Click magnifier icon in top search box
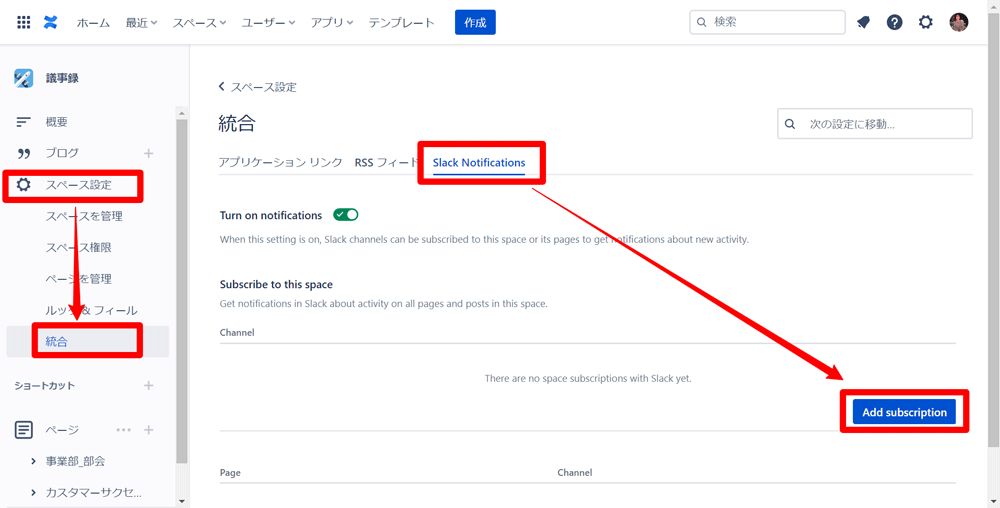 [x=702, y=22]
